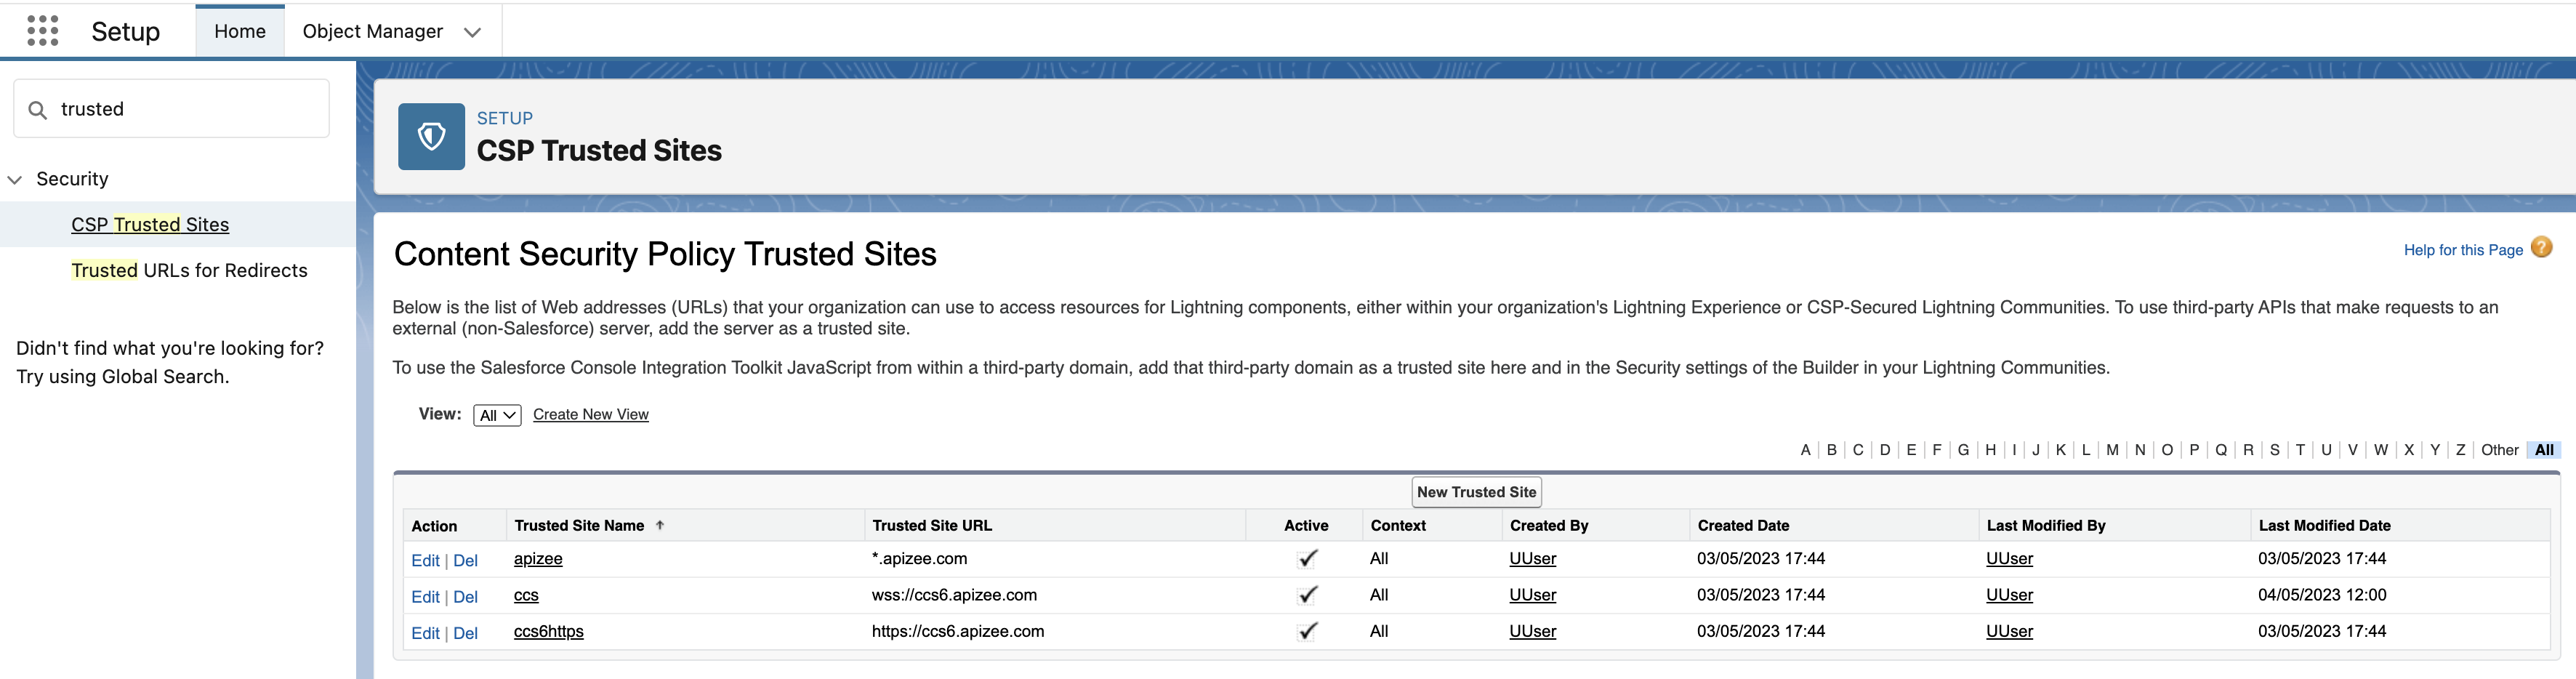Edit the ccs trusted site
2576x679 pixels.
click(x=425, y=597)
